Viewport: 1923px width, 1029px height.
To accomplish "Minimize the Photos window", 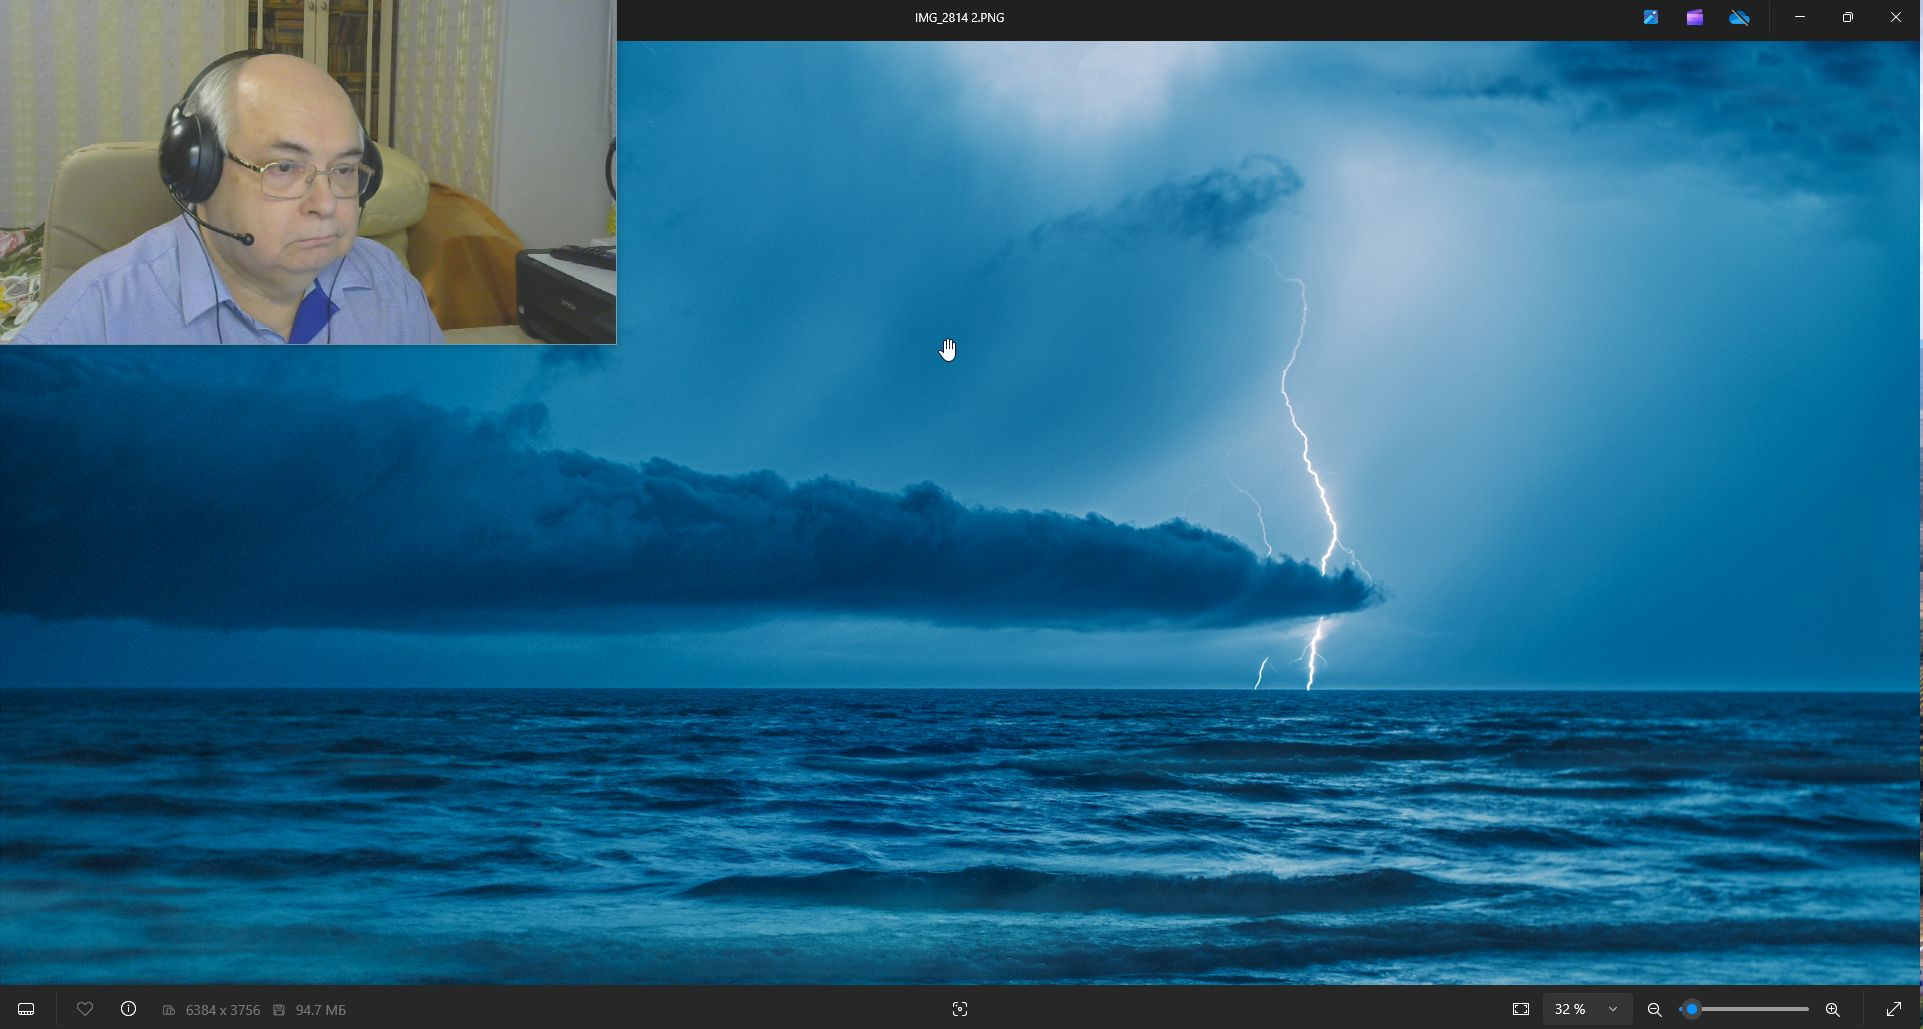I will (1800, 17).
